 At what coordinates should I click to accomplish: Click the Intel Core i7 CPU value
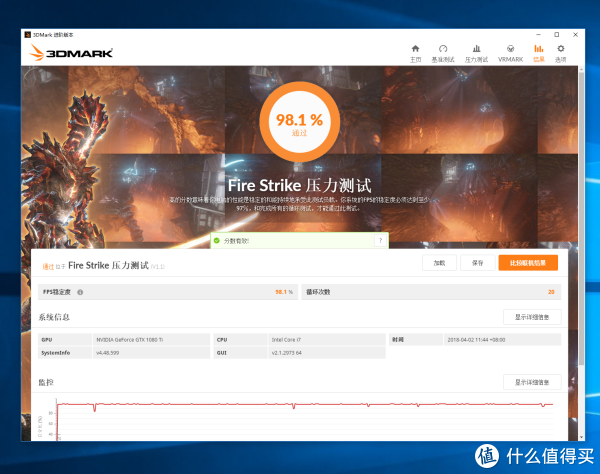(286, 340)
